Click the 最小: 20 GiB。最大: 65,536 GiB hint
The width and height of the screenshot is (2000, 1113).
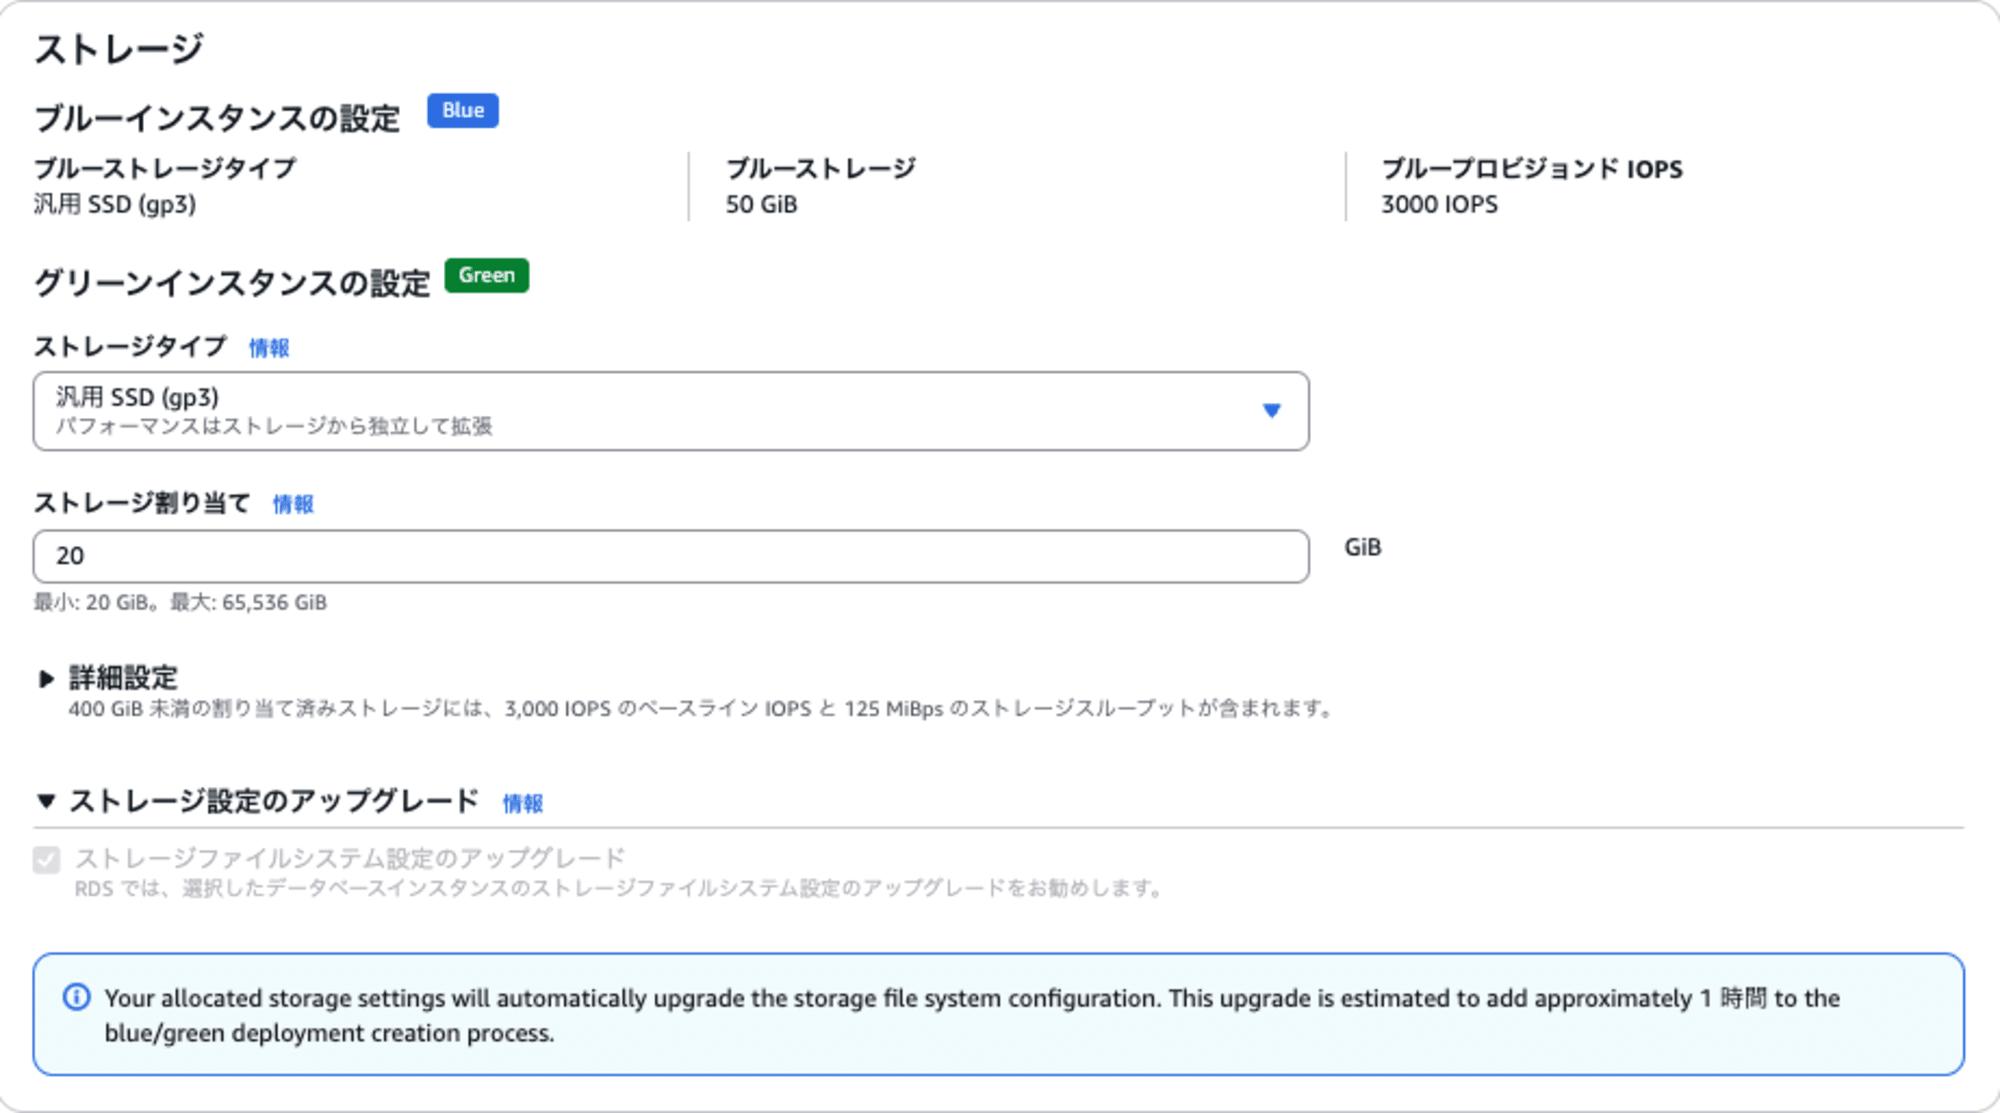pyautogui.click(x=180, y=602)
